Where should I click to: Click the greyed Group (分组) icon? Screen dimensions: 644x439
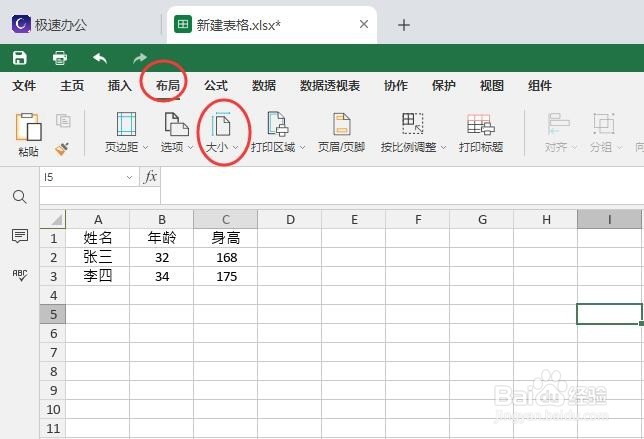(603, 124)
